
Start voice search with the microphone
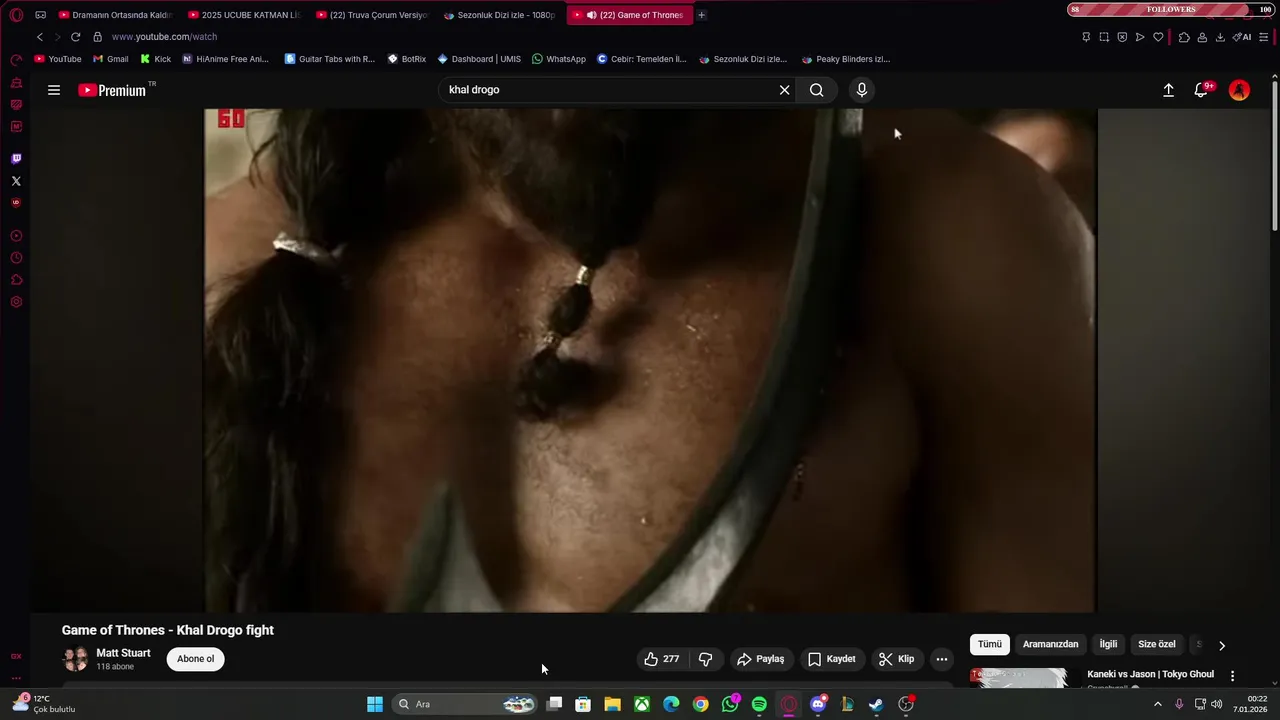click(862, 90)
